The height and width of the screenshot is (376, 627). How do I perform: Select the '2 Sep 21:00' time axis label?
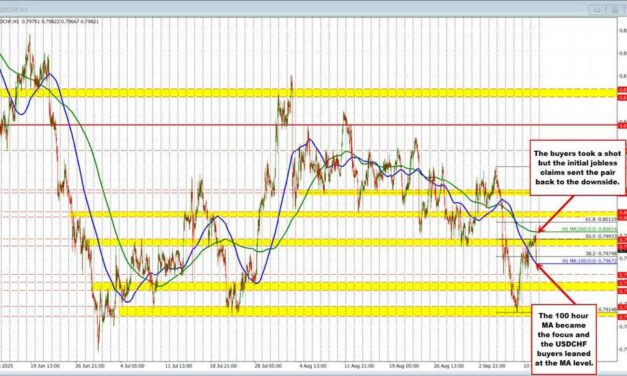[x=492, y=366]
